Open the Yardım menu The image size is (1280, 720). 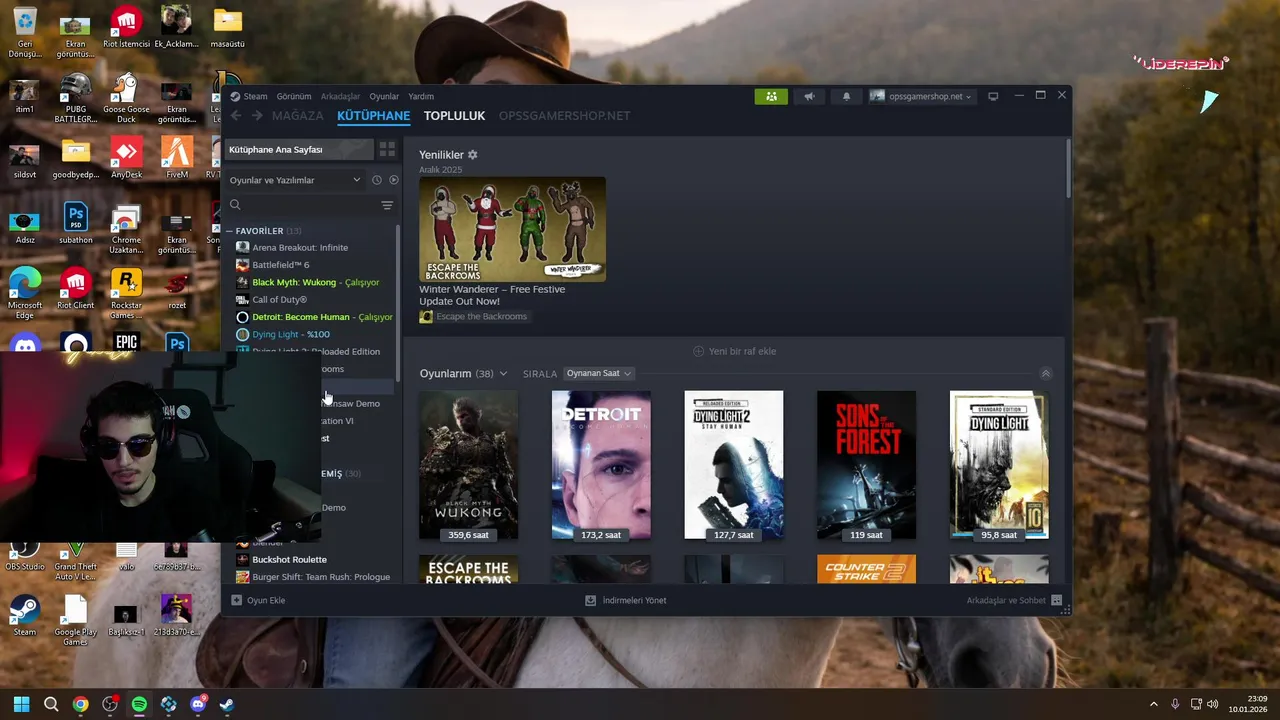(x=421, y=96)
